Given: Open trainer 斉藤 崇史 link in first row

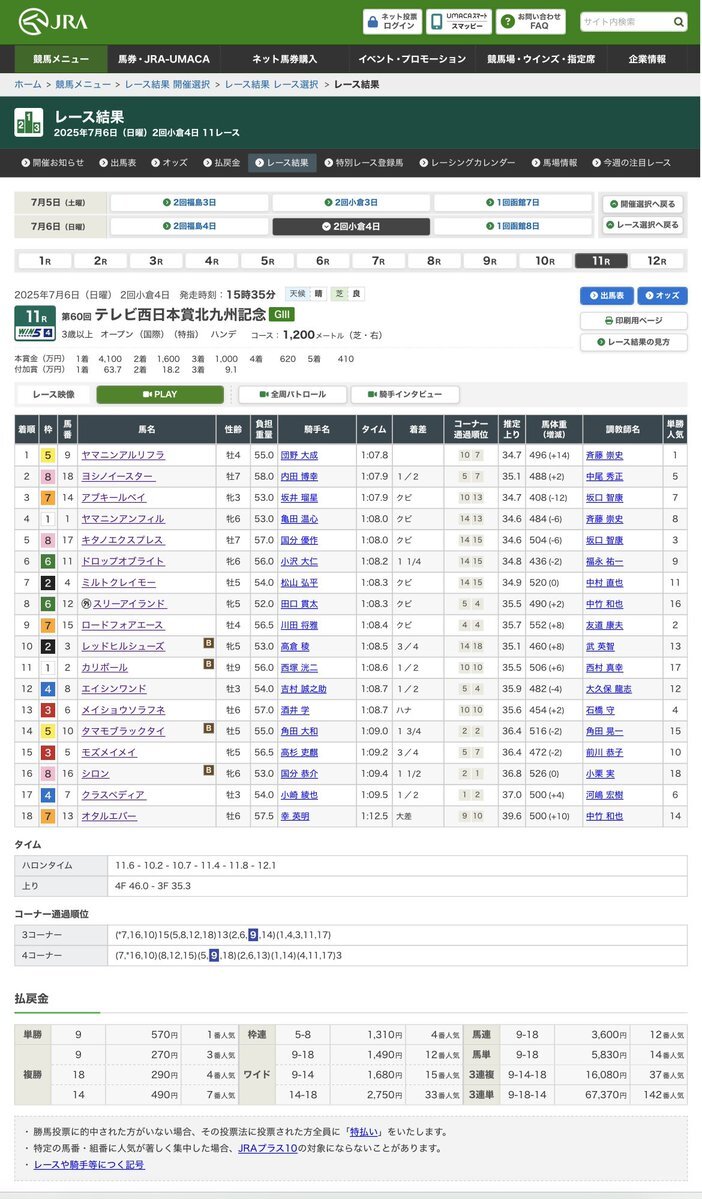Looking at the screenshot, I should click(605, 455).
